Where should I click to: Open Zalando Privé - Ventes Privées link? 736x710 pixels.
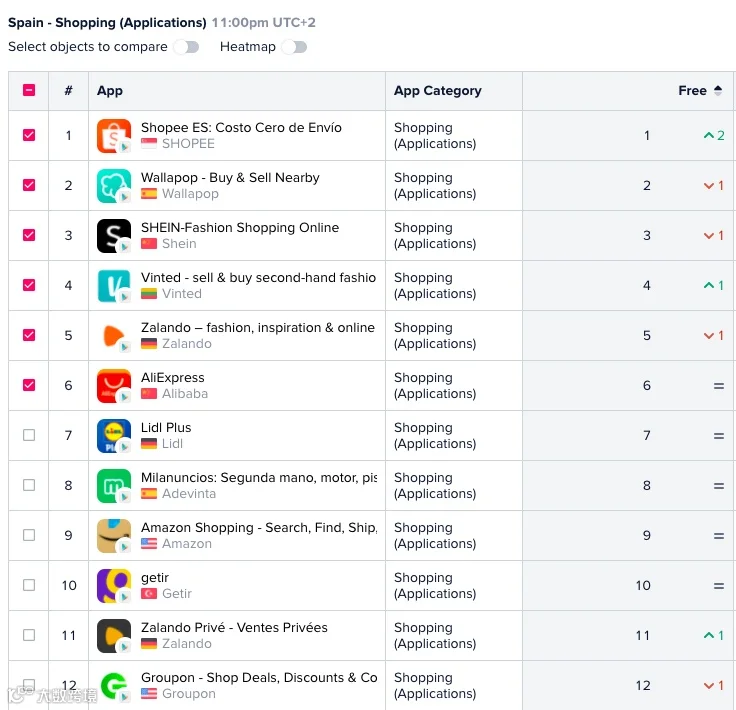[x=234, y=627]
